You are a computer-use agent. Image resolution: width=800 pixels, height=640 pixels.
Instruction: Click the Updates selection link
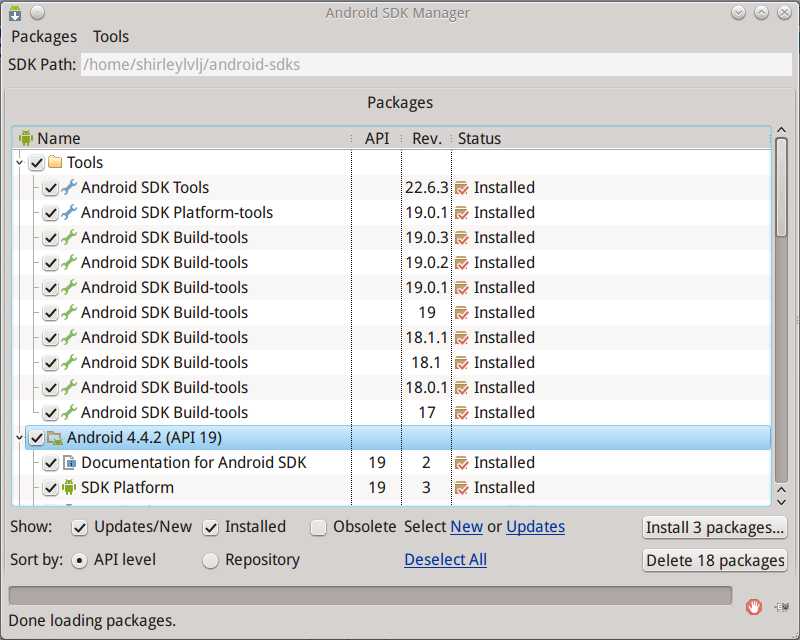tap(535, 527)
